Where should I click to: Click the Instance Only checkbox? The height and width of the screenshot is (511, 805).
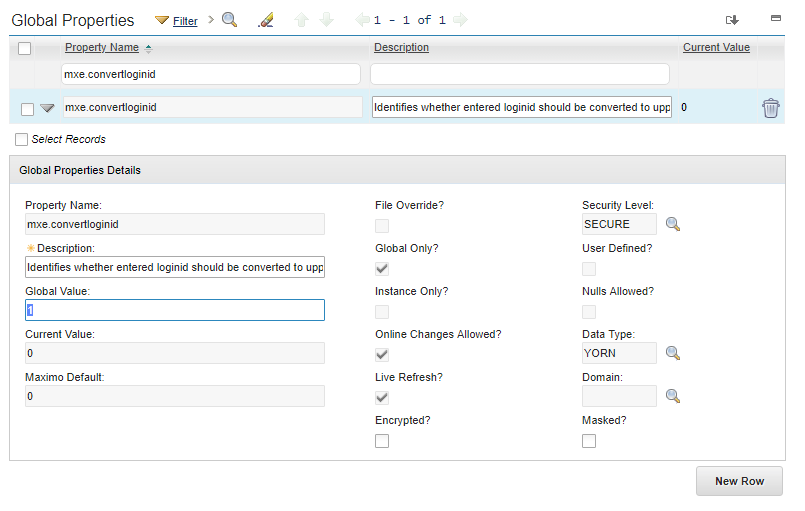(x=382, y=312)
